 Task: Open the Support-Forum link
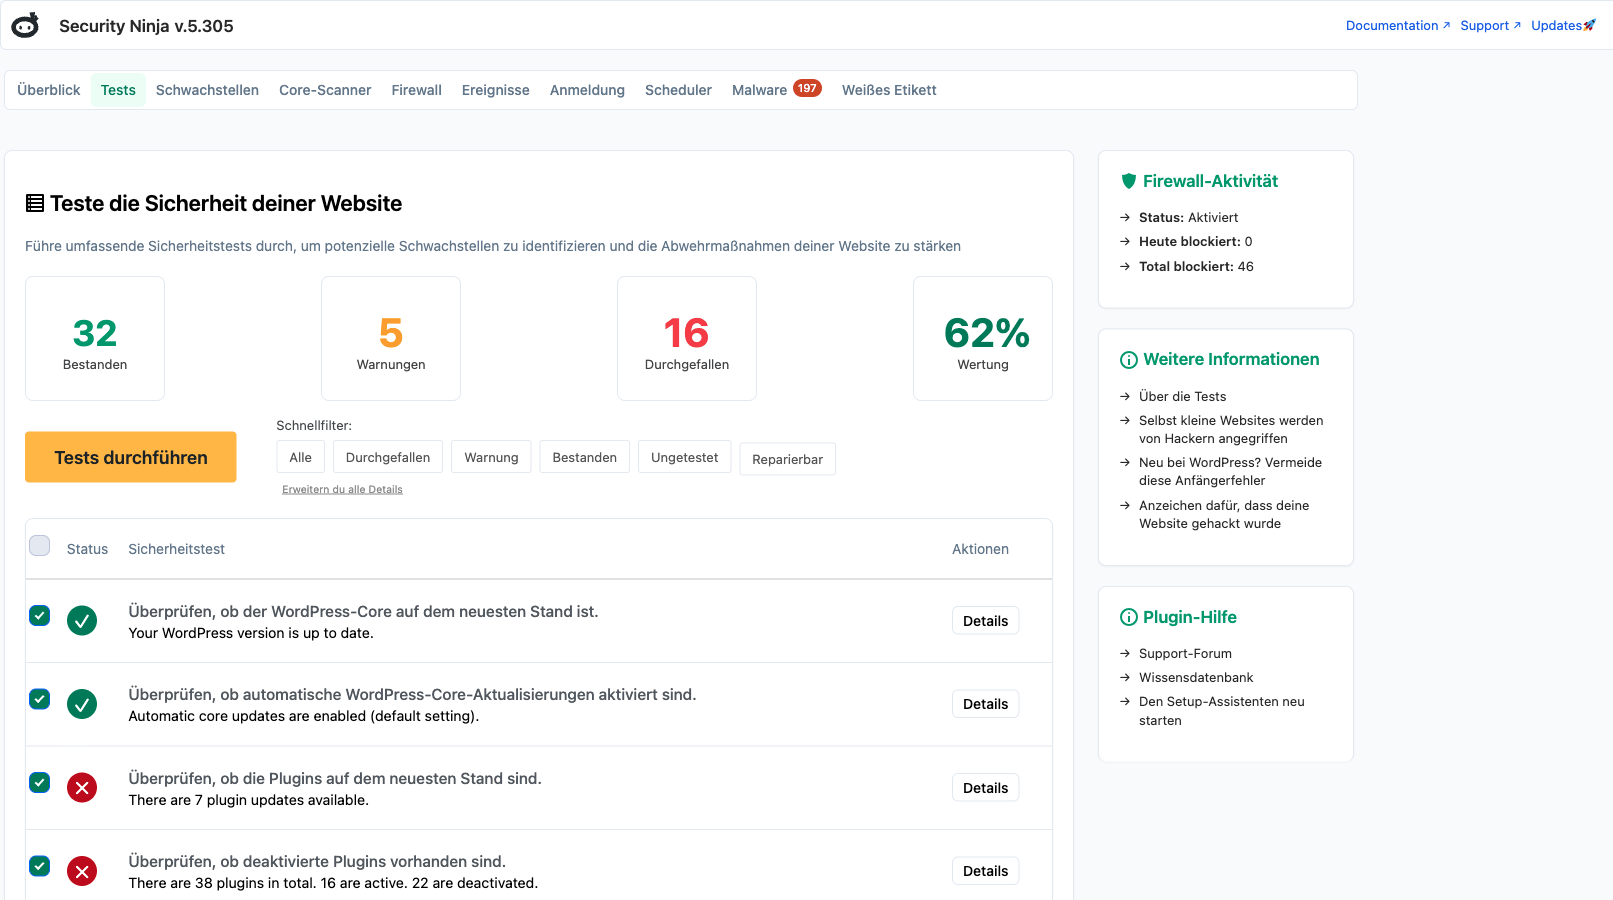coord(1185,653)
